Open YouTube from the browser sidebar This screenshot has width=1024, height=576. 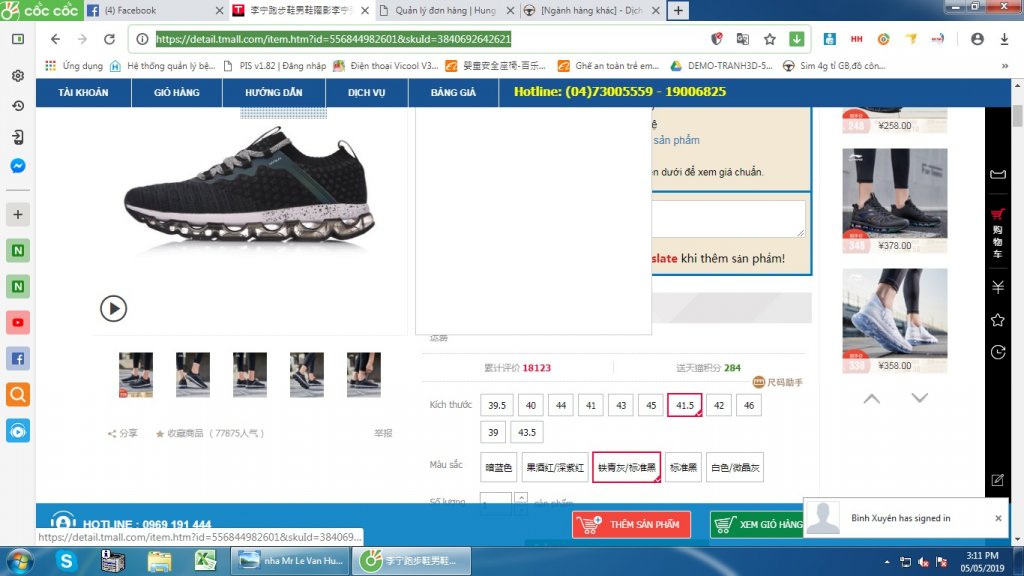pos(18,323)
